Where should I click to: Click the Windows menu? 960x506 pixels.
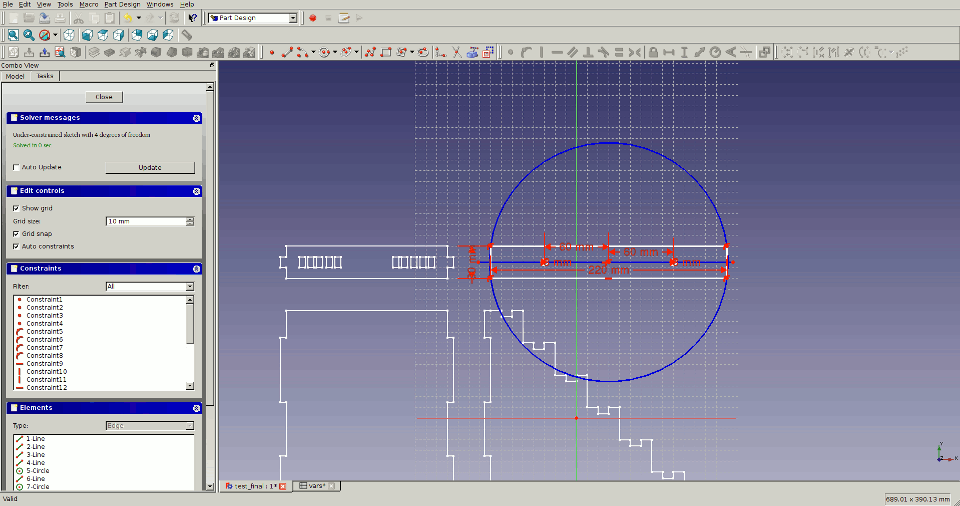pyautogui.click(x=160, y=4)
